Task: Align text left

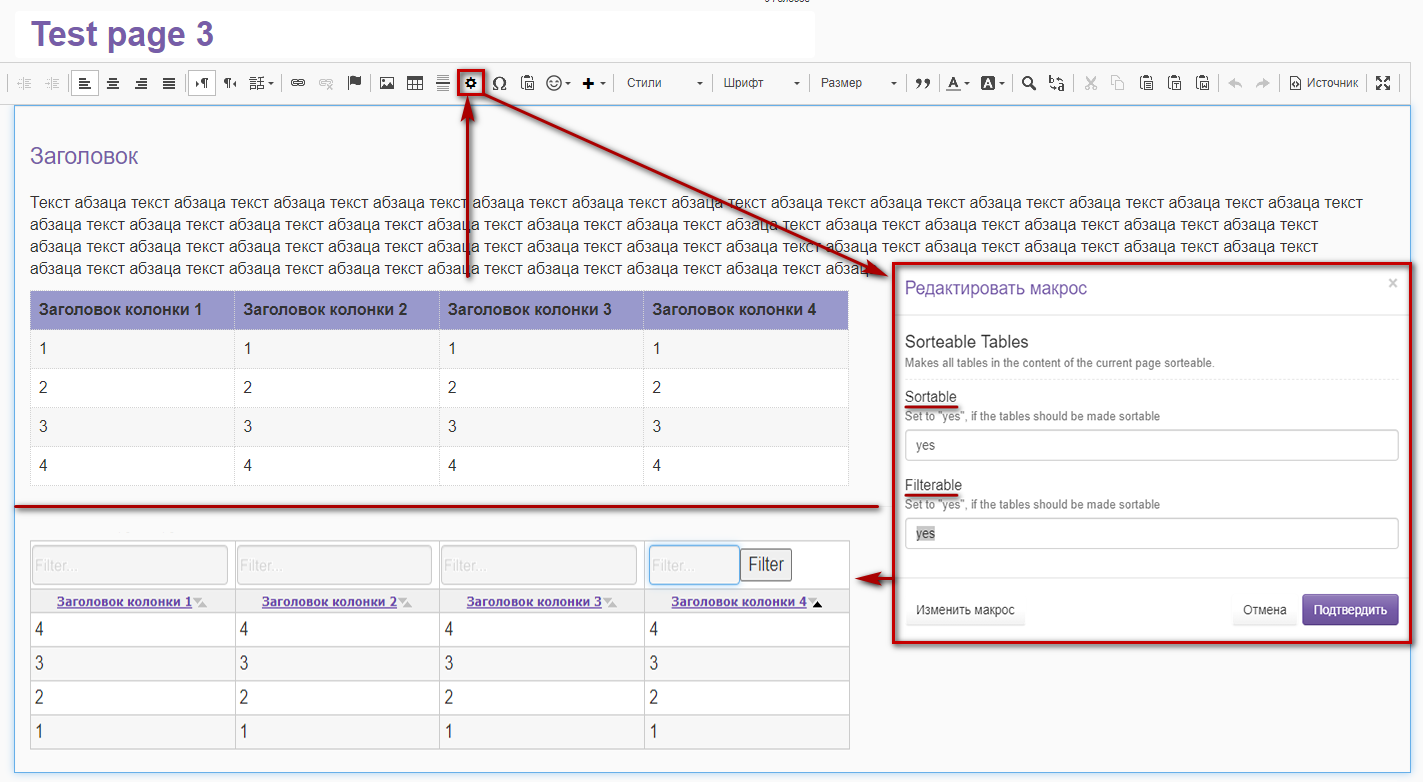Action: click(85, 83)
